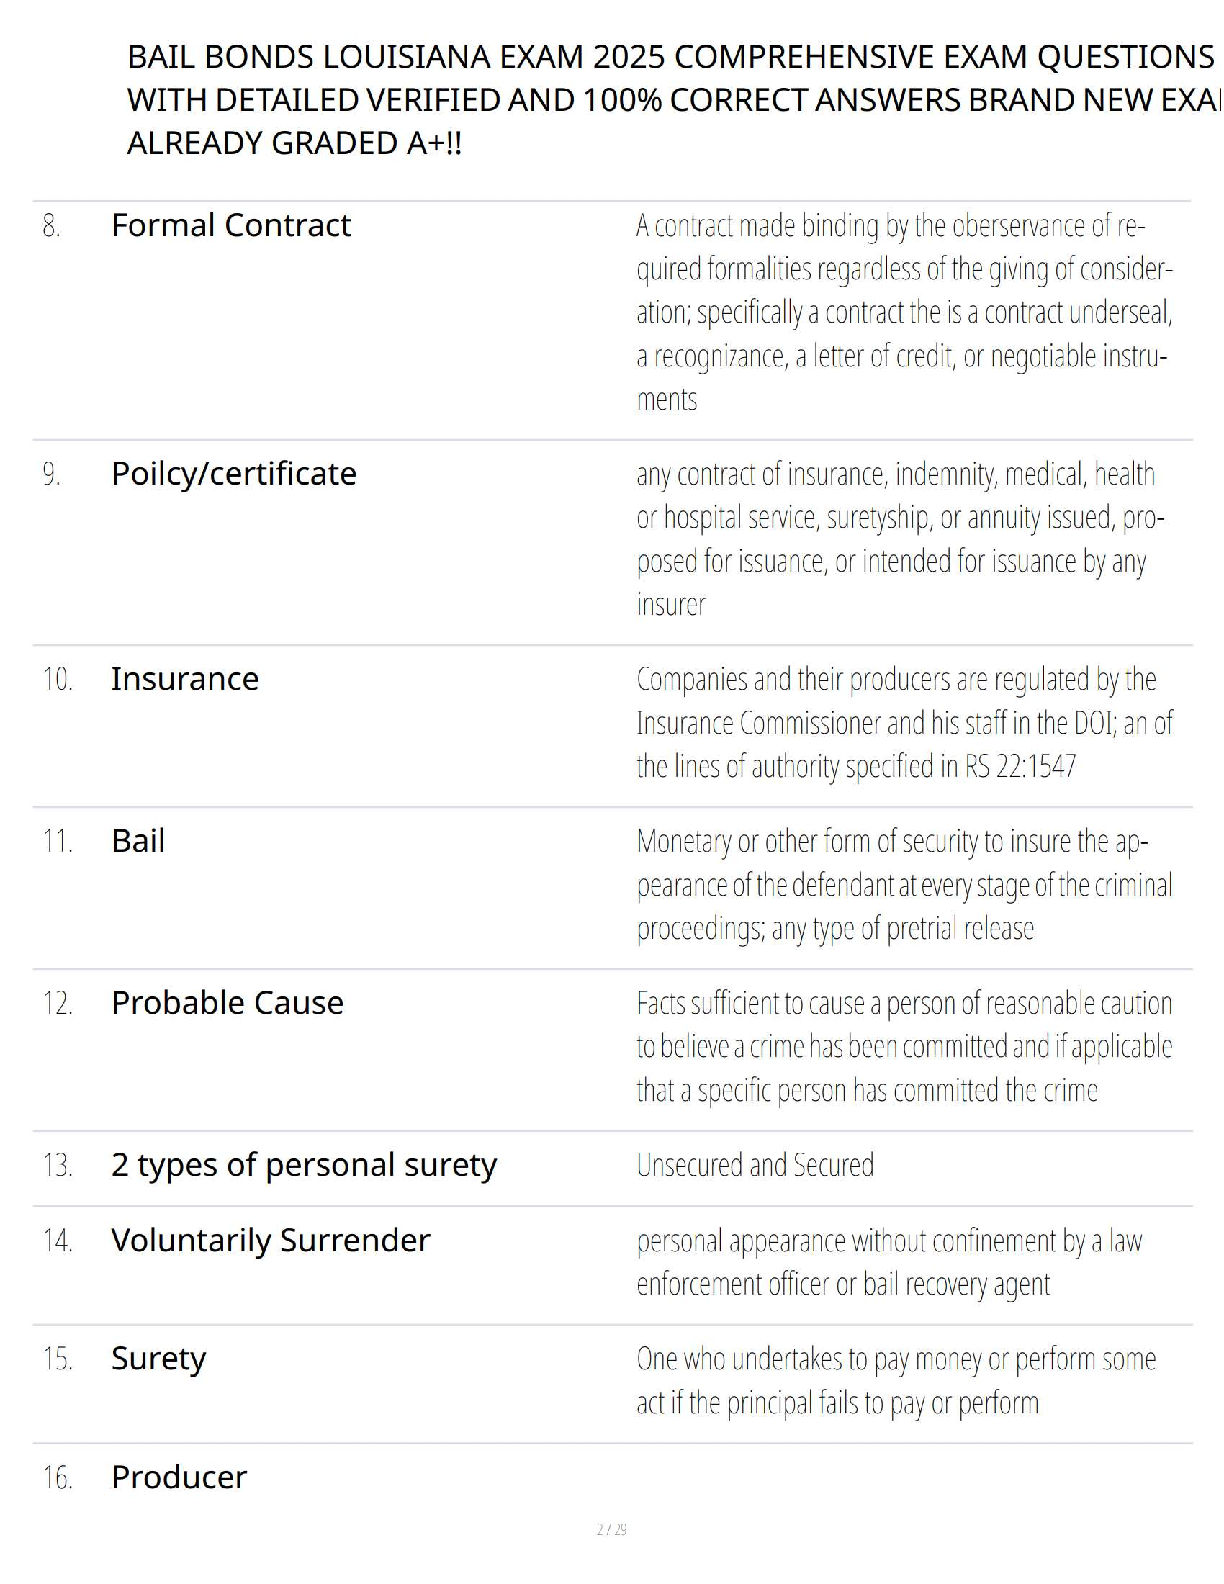Click the definition starting "Monetary or other form"
1224x1584 pixels.
click(x=903, y=885)
